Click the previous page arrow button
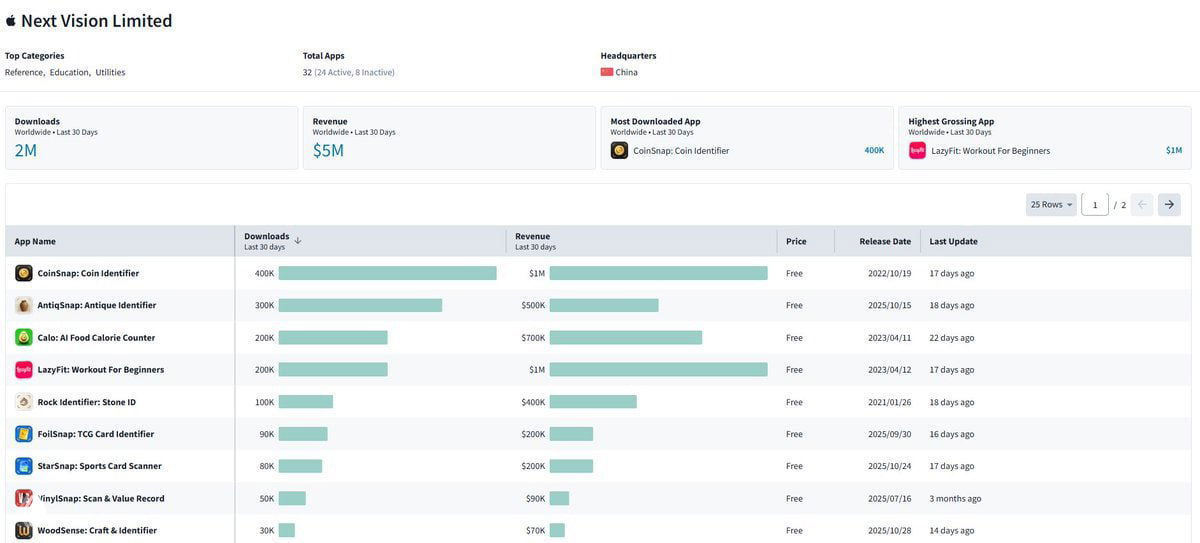This screenshot has width=1200, height=543. pos(1142,205)
